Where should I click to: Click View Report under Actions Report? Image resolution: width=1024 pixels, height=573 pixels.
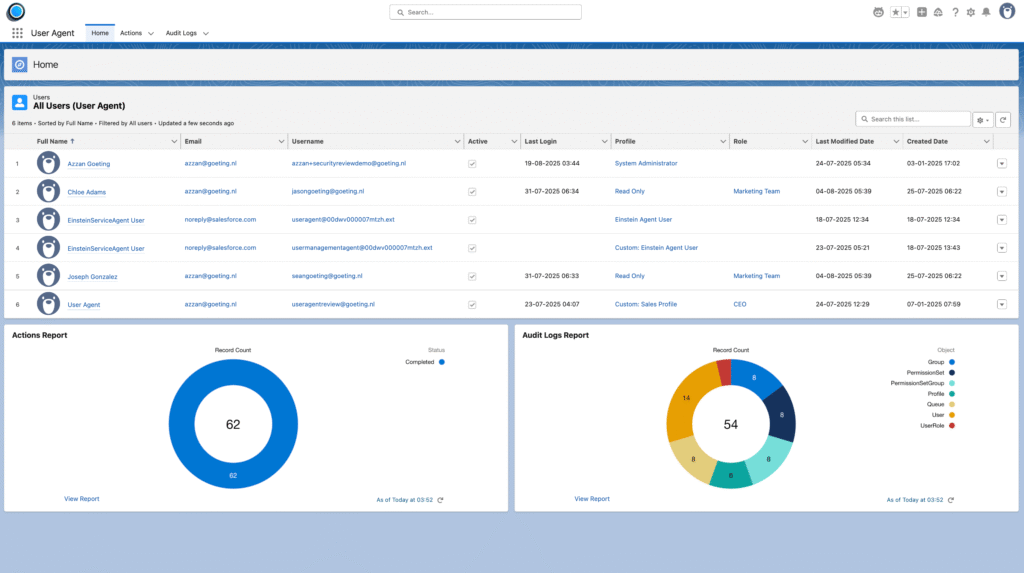coord(81,498)
